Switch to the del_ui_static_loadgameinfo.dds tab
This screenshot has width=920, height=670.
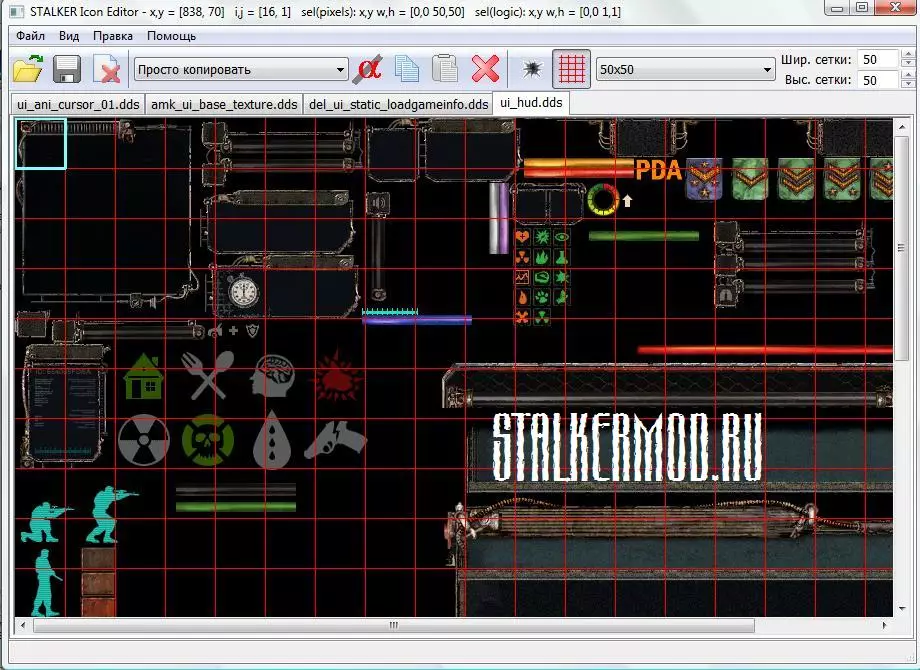(x=398, y=104)
